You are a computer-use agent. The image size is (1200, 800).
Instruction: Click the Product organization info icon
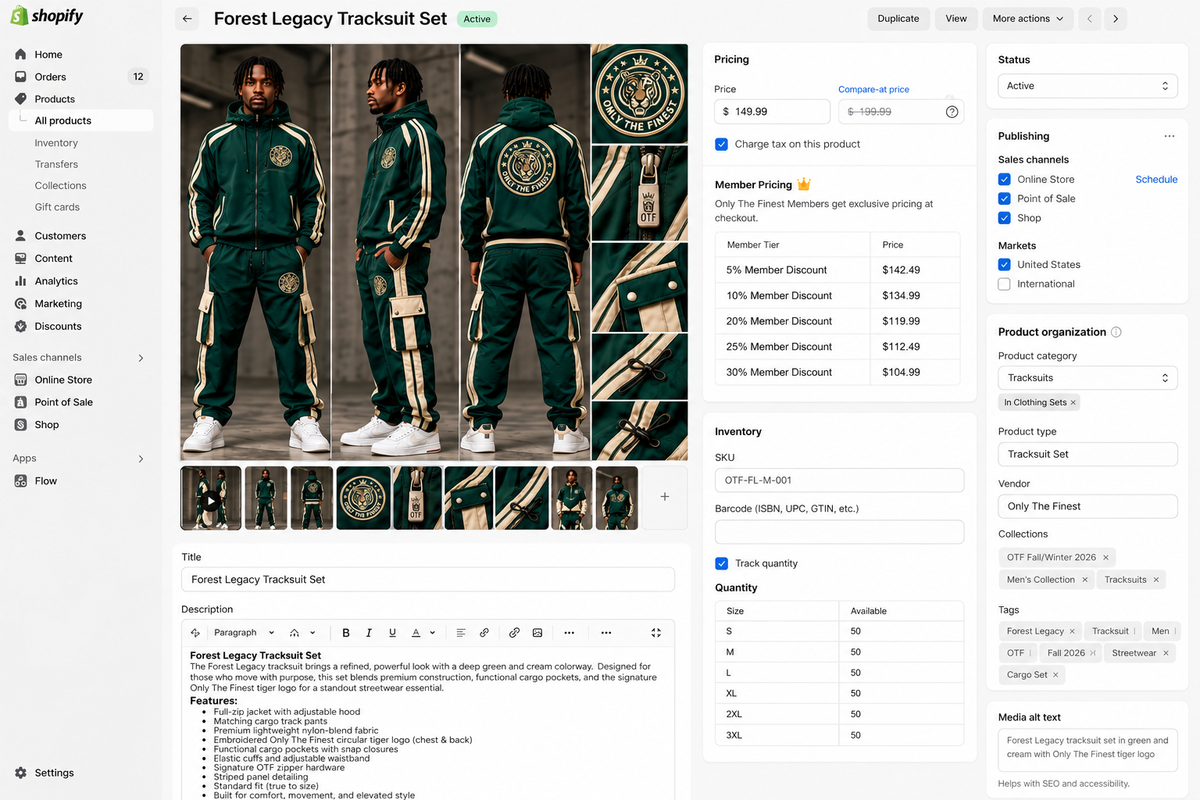pos(1116,332)
